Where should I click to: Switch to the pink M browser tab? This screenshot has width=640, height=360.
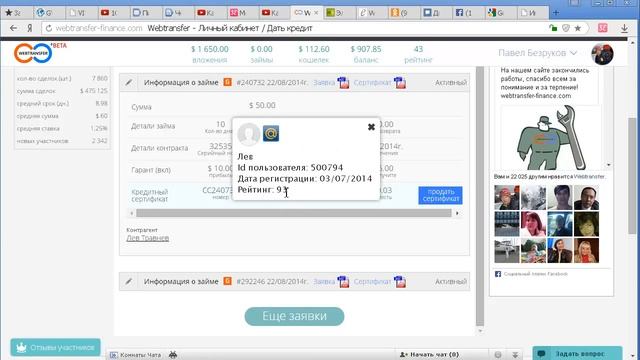pos(242,13)
